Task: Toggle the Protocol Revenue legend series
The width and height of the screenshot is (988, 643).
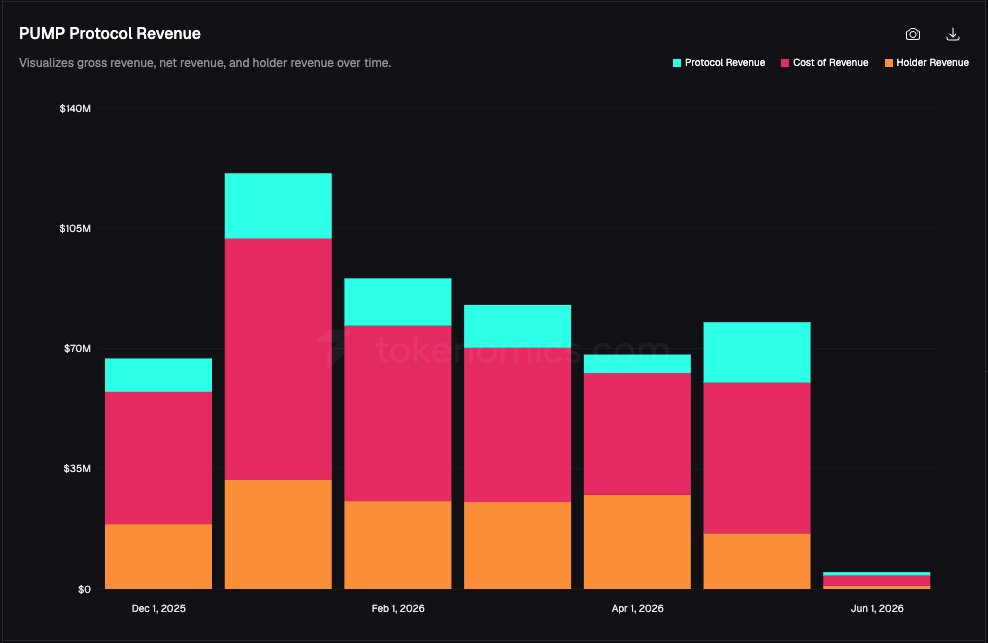Action: pos(719,62)
